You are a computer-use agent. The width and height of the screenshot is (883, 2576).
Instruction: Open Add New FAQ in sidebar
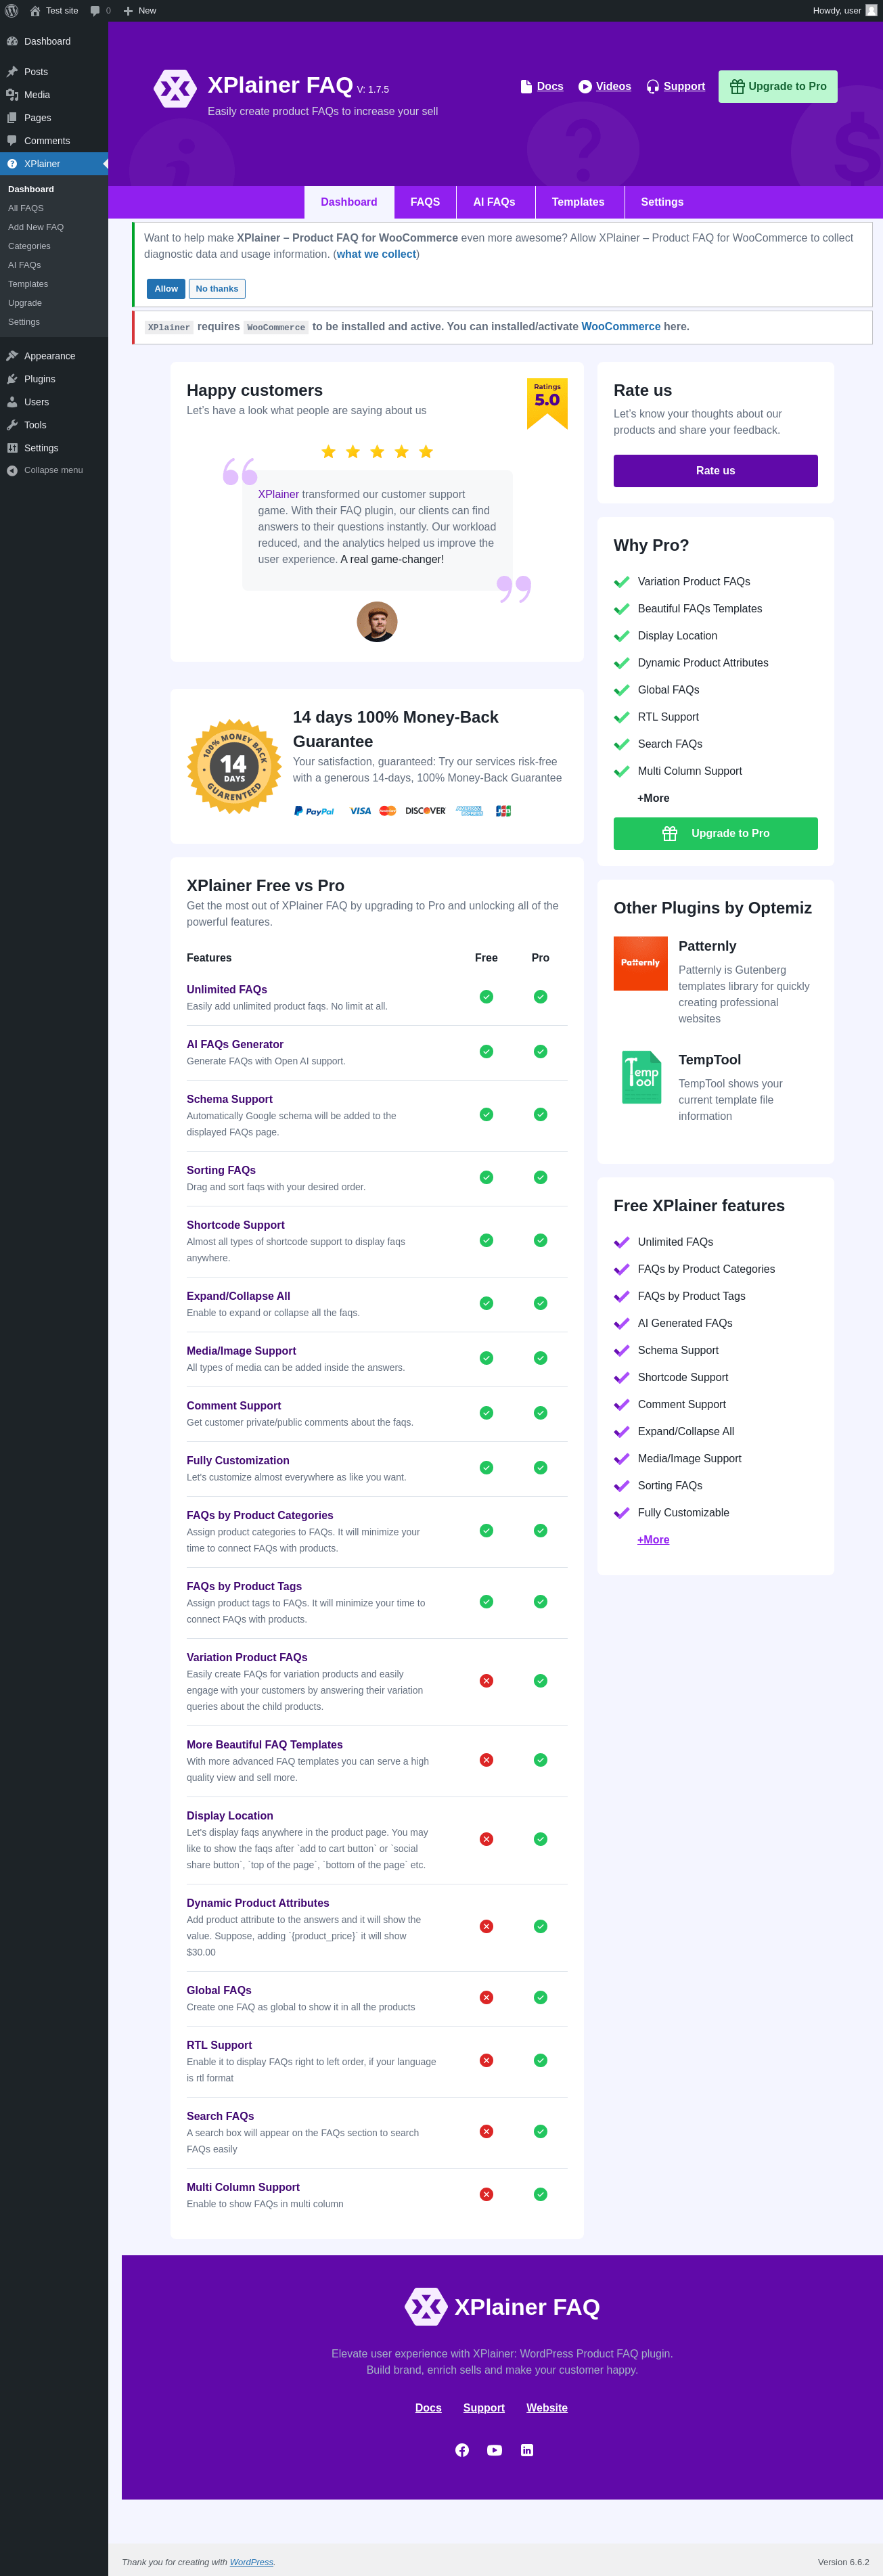pos(36,227)
